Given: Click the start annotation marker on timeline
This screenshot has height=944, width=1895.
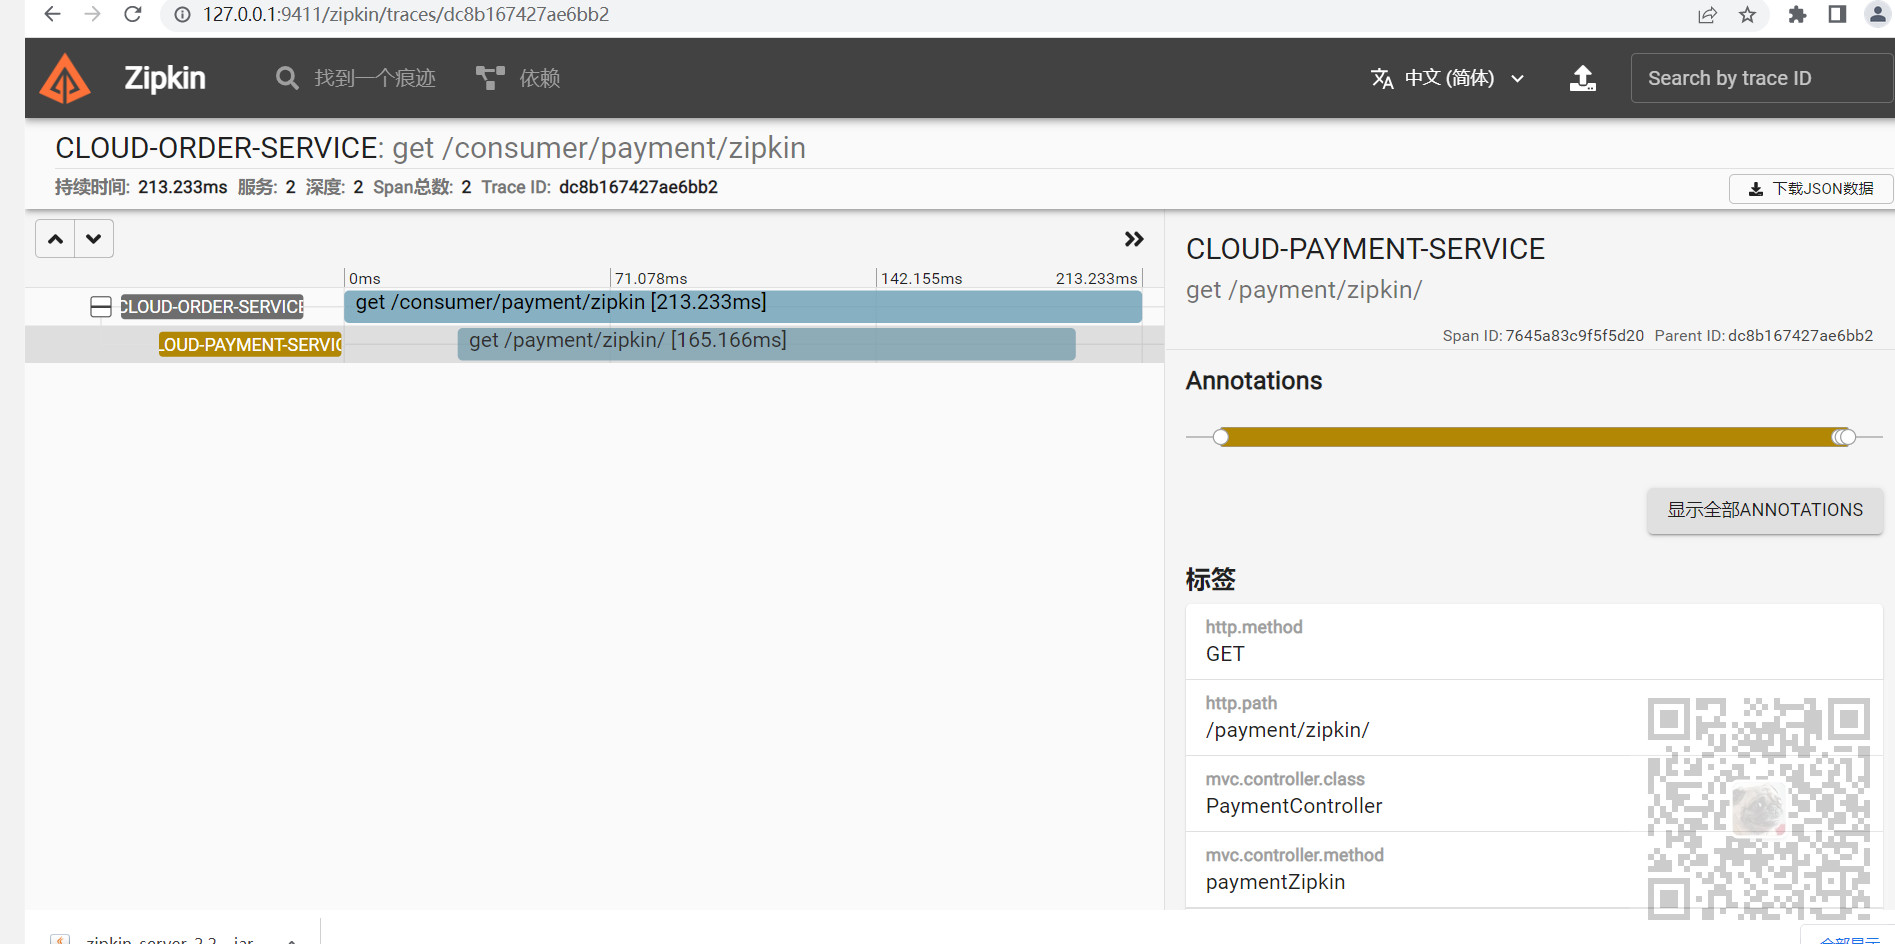Looking at the screenshot, I should pyautogui.click(x=1221, y=437).
